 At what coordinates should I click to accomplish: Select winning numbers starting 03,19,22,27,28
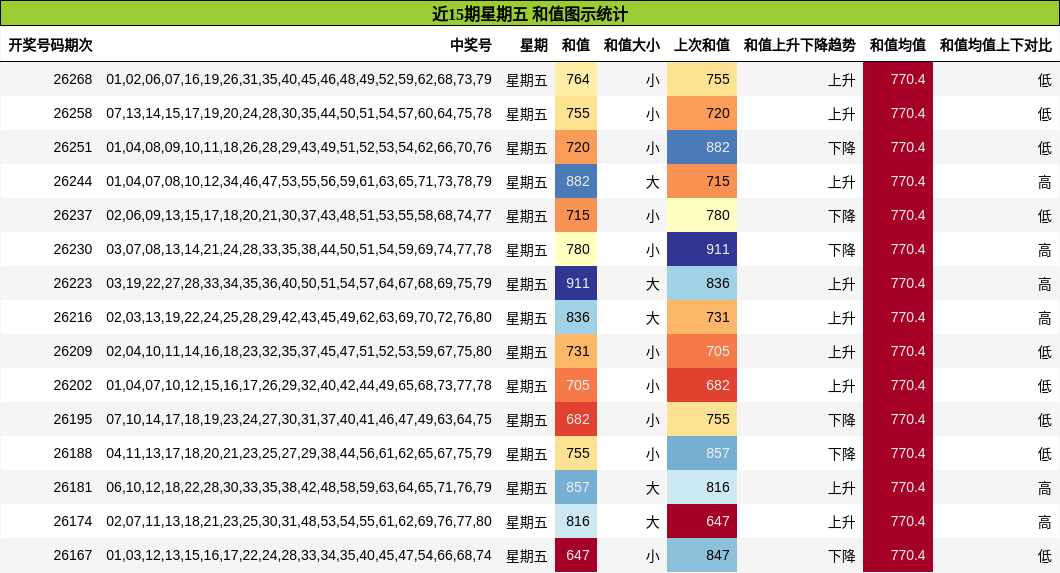coord(299,283)
